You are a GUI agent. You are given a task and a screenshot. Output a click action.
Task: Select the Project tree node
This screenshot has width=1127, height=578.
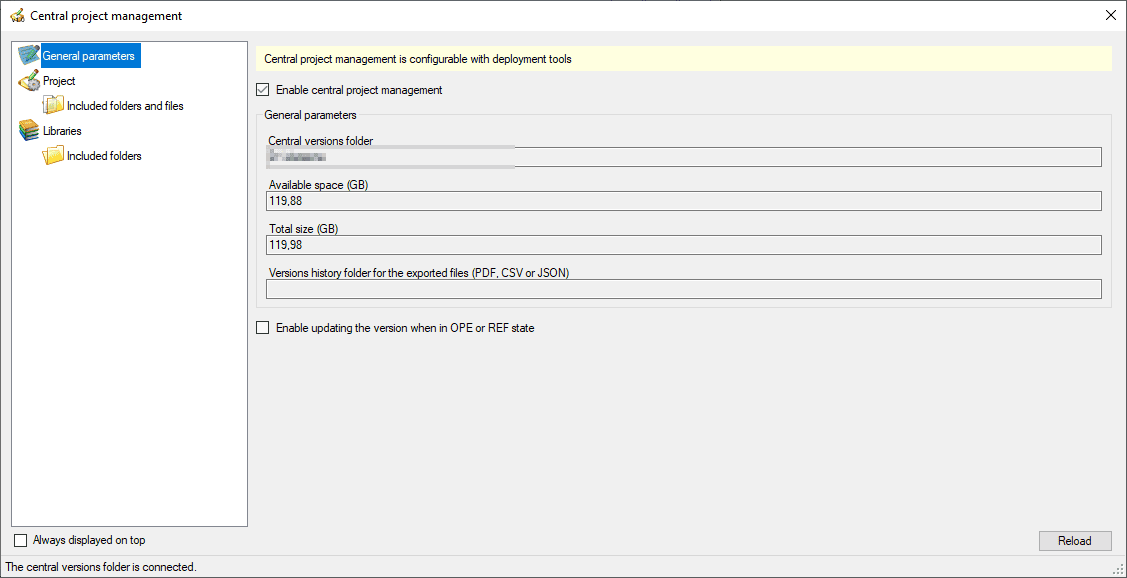(x=59, y=81)
